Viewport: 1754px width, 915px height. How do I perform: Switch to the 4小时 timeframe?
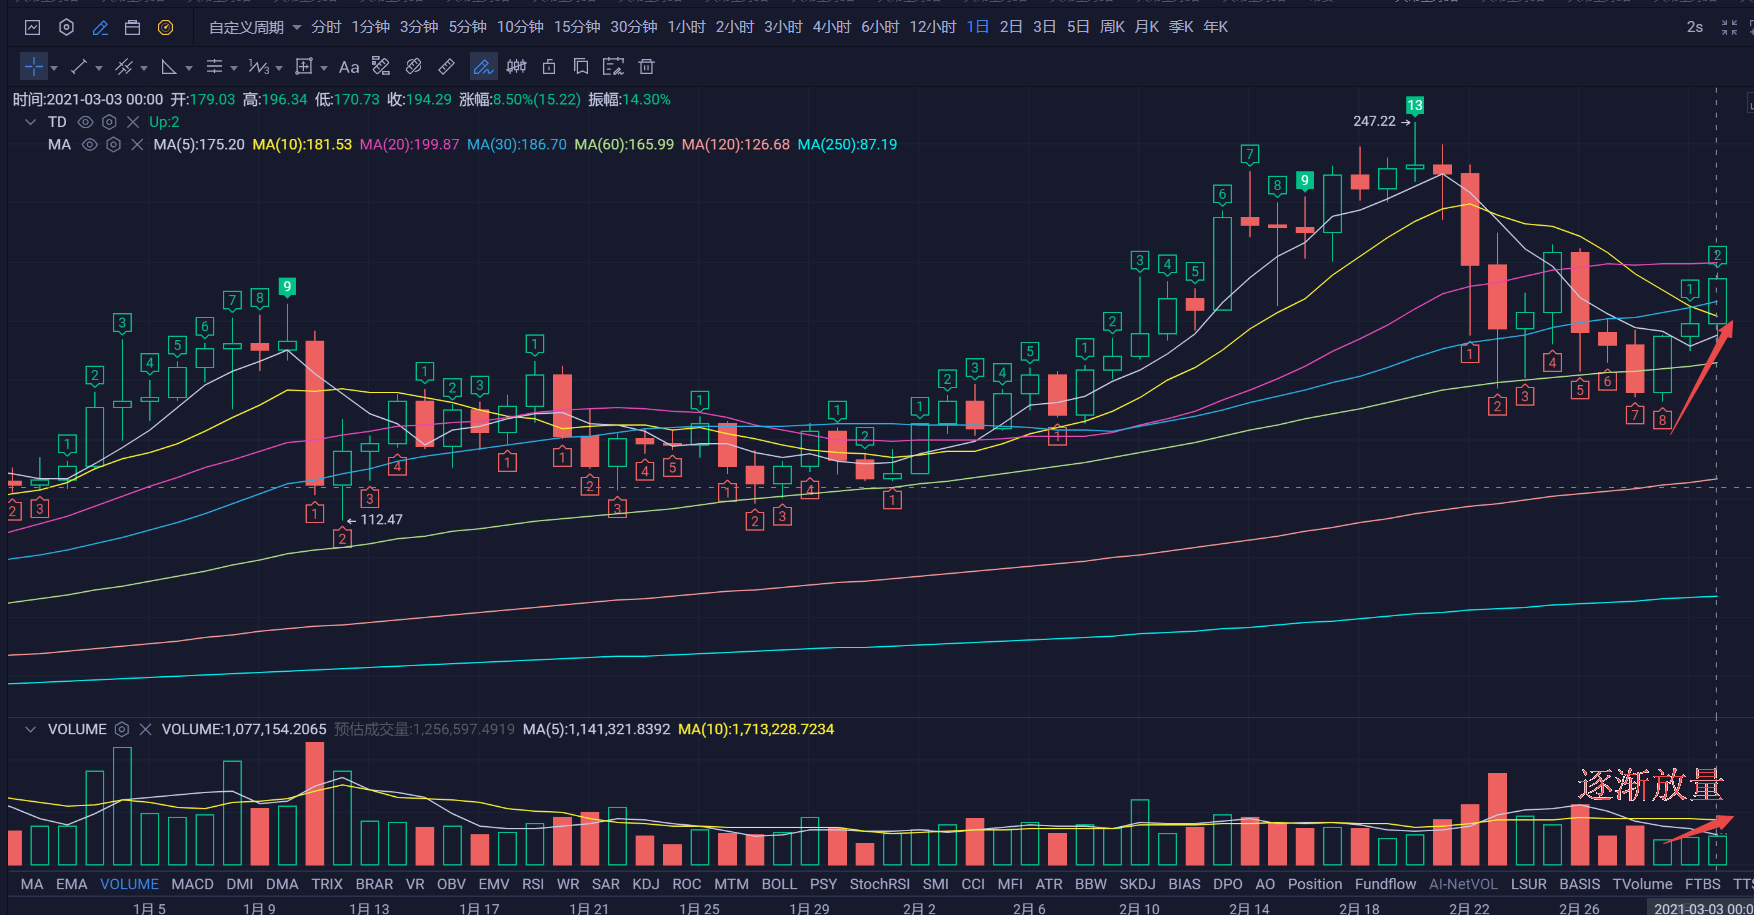832,27
